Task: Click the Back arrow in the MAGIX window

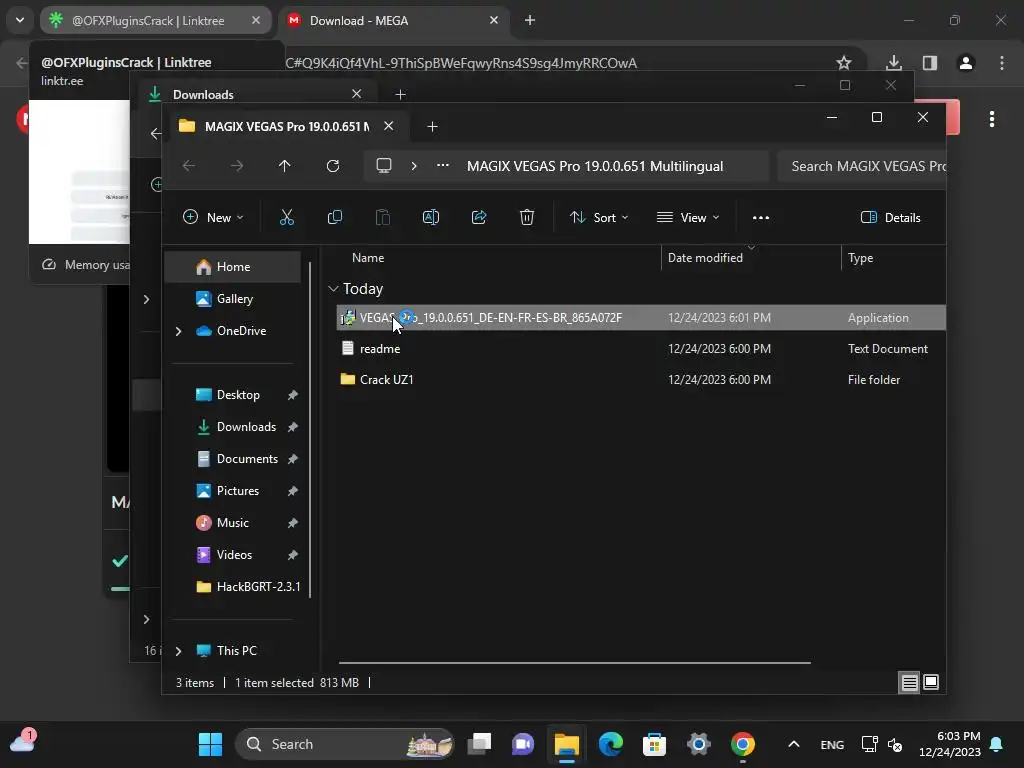Action: click(x=189, y=166)
